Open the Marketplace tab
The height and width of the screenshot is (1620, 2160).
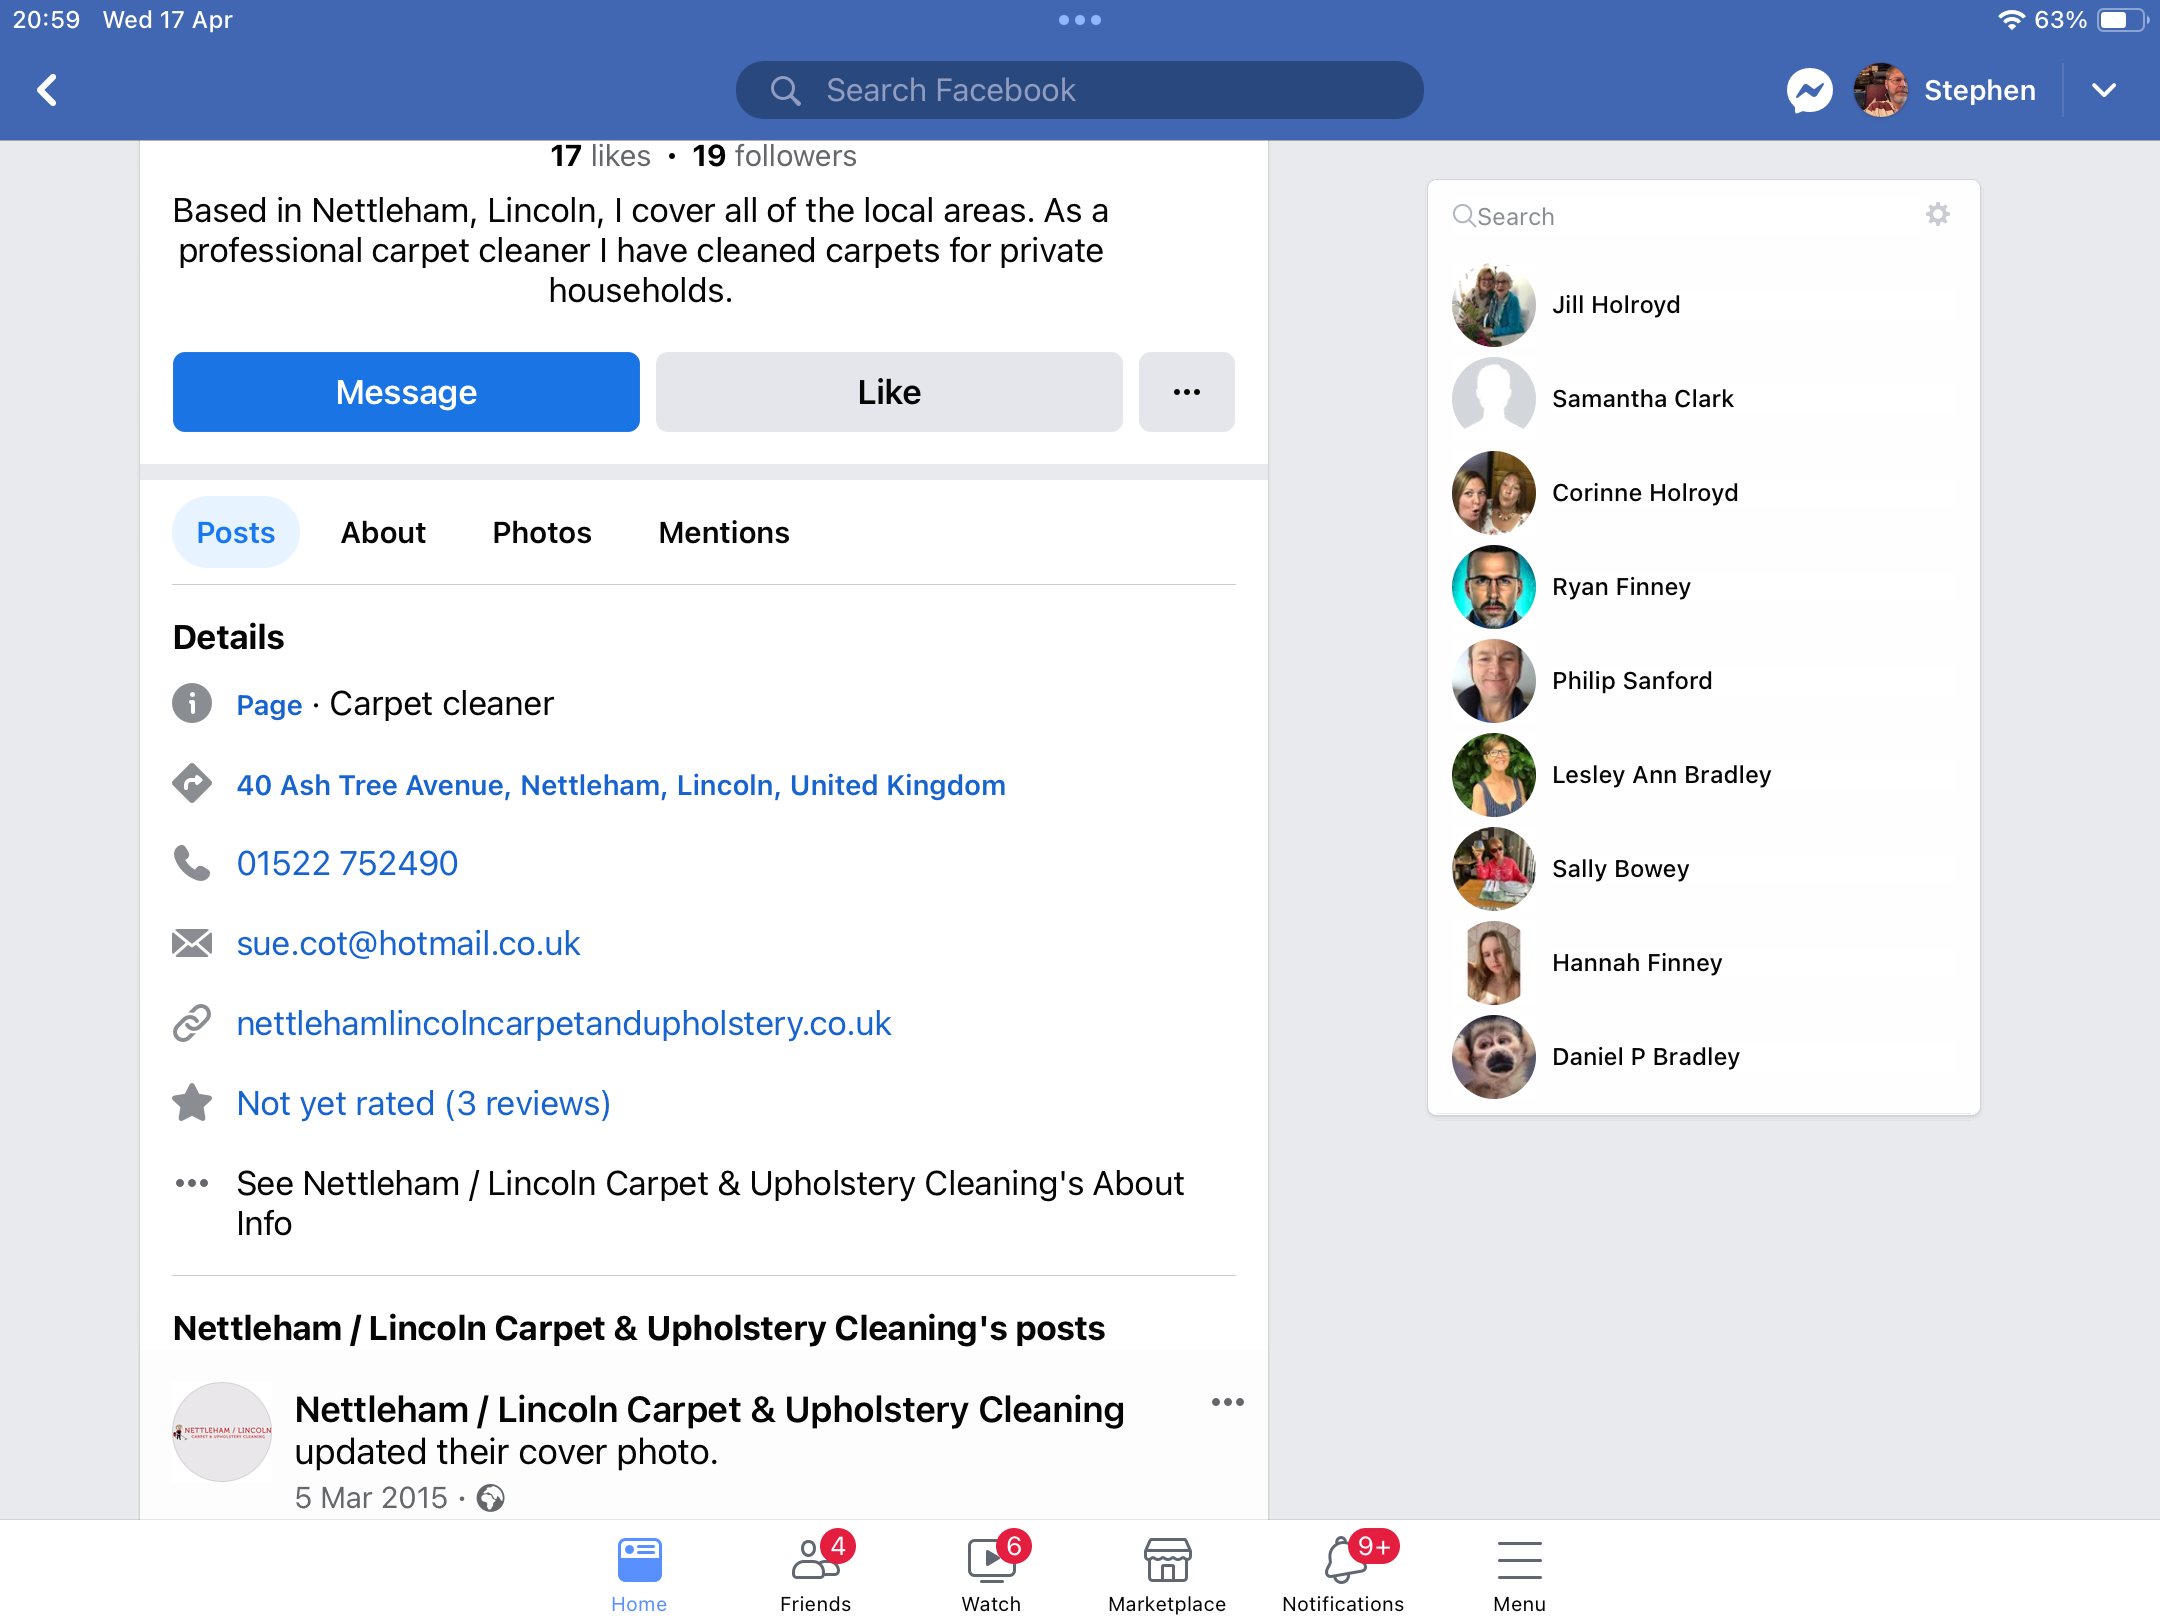[1167, 1573]
